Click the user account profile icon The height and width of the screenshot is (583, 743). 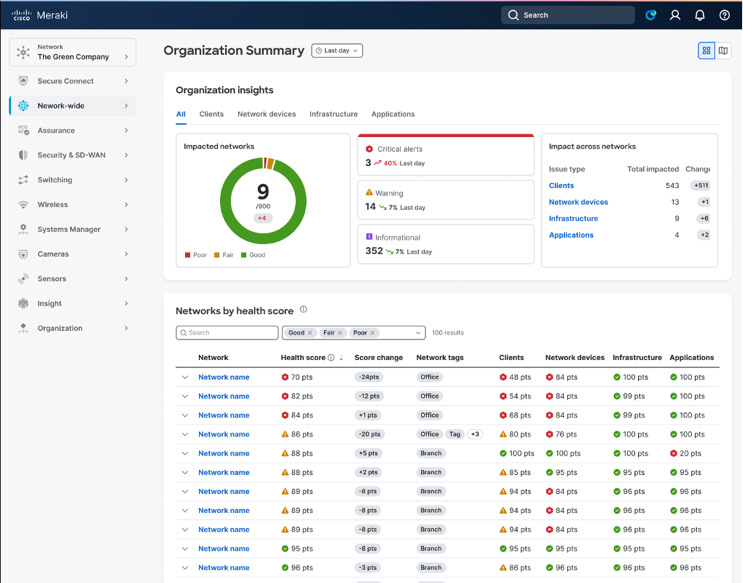(x=675, y=15)
